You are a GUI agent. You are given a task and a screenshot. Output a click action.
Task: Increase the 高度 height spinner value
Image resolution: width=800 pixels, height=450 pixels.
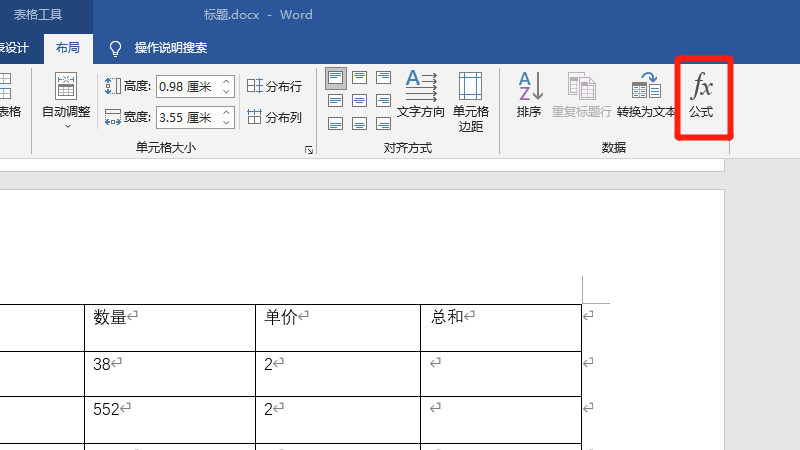pos(226,81)
